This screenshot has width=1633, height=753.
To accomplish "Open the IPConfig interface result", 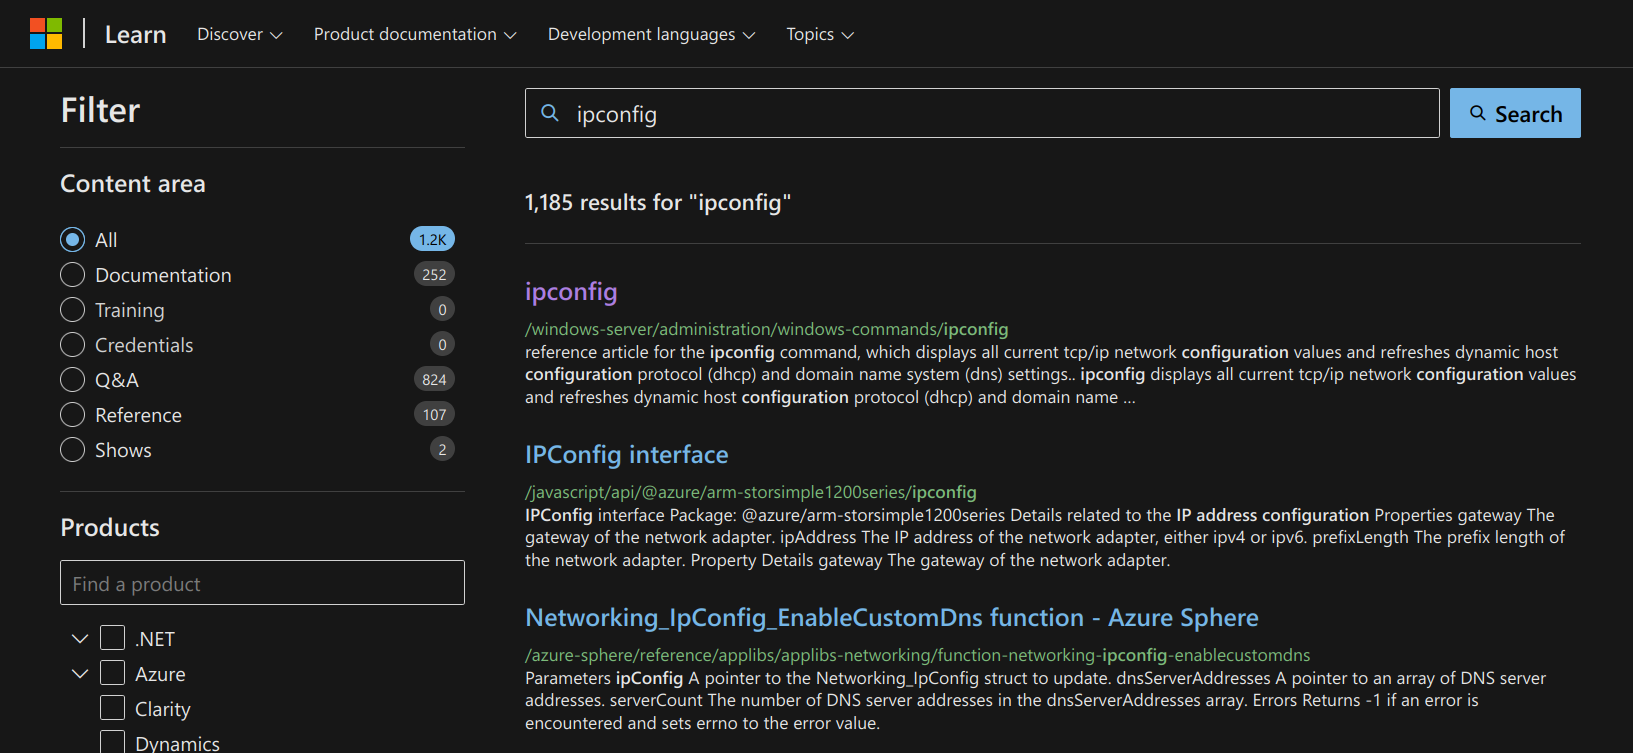I will tap(626, 455).
